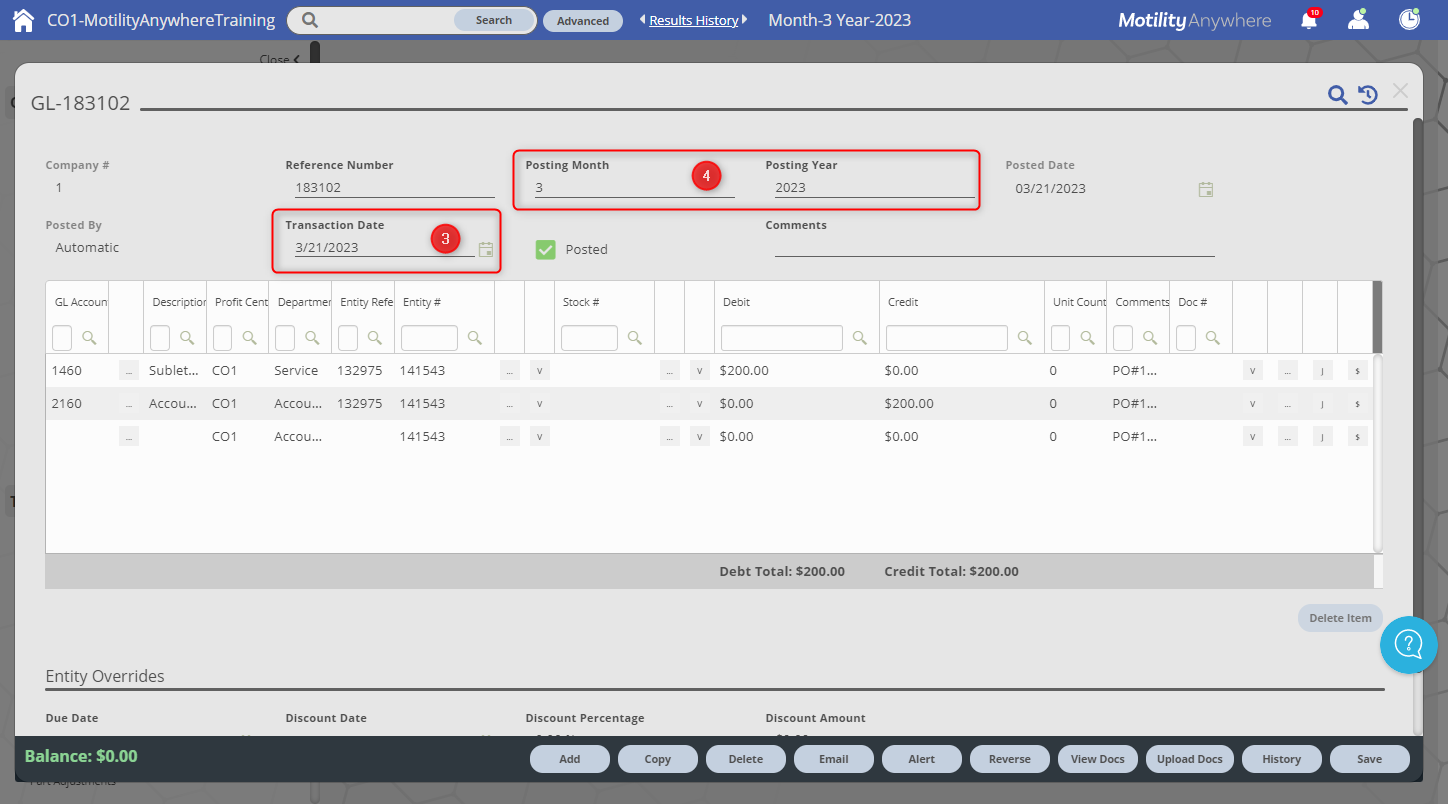The width and height of the screenshot is (1448, 804).
Task: Click the GL Account column filter magnifier
Action: [89, 338]
